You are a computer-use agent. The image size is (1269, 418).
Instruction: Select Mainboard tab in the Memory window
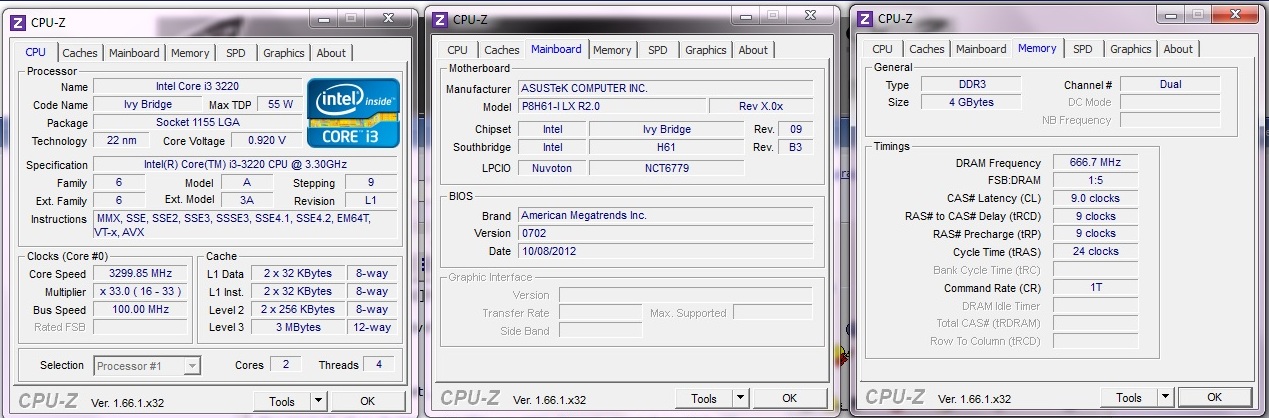[x=981, y=49]
